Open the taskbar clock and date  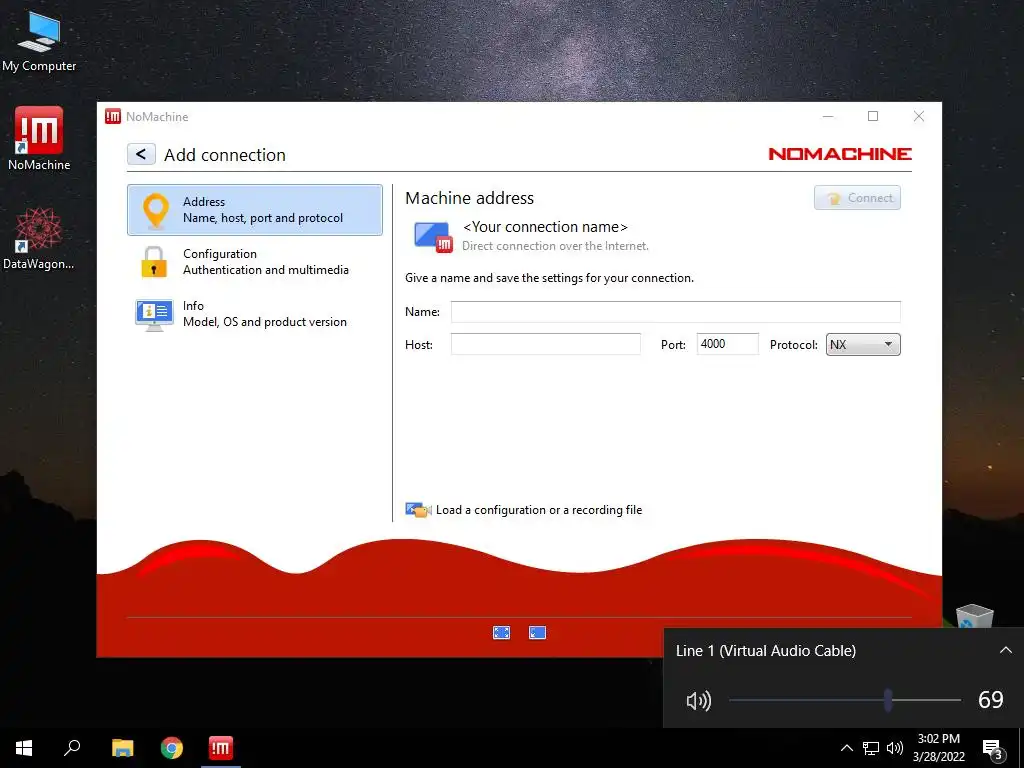click(x=938, y=748)
